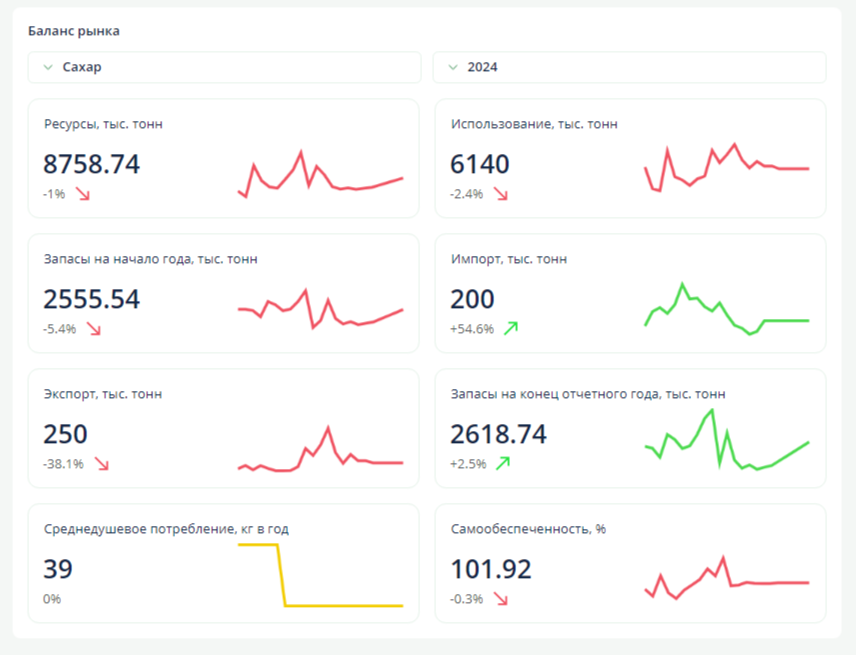The height and width of the screenshot is (655, 856).
Task: Click the chevron next to Сахар
Action: (x=48, y=68)
